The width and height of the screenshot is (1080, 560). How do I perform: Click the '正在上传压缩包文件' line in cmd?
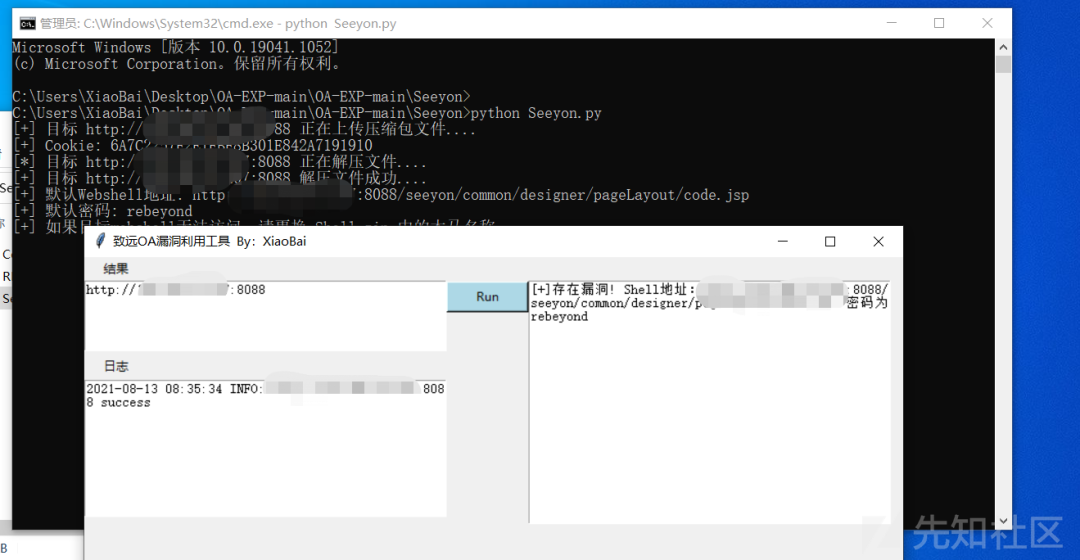coord(245,129)
